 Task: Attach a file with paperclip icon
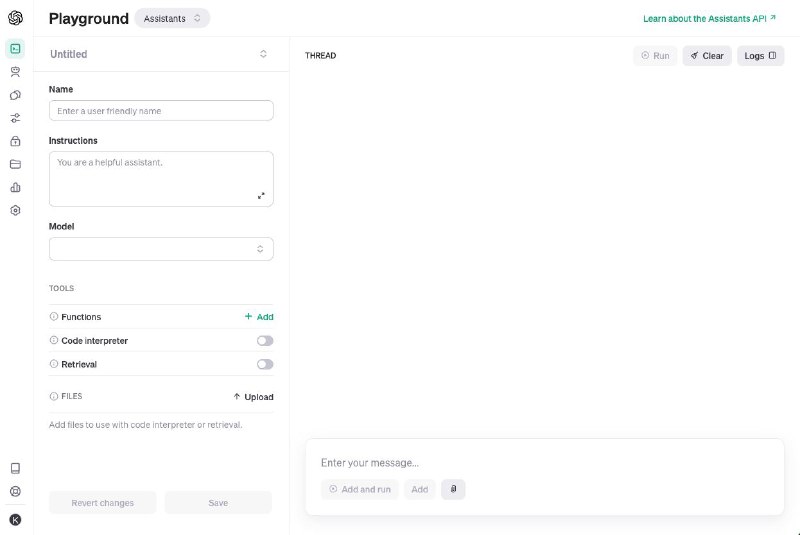click(x=453, y=489)
